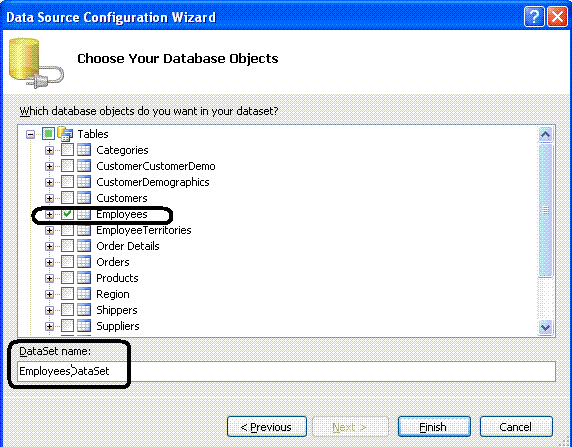Click the Suppliers table icon

pos(84,326)
